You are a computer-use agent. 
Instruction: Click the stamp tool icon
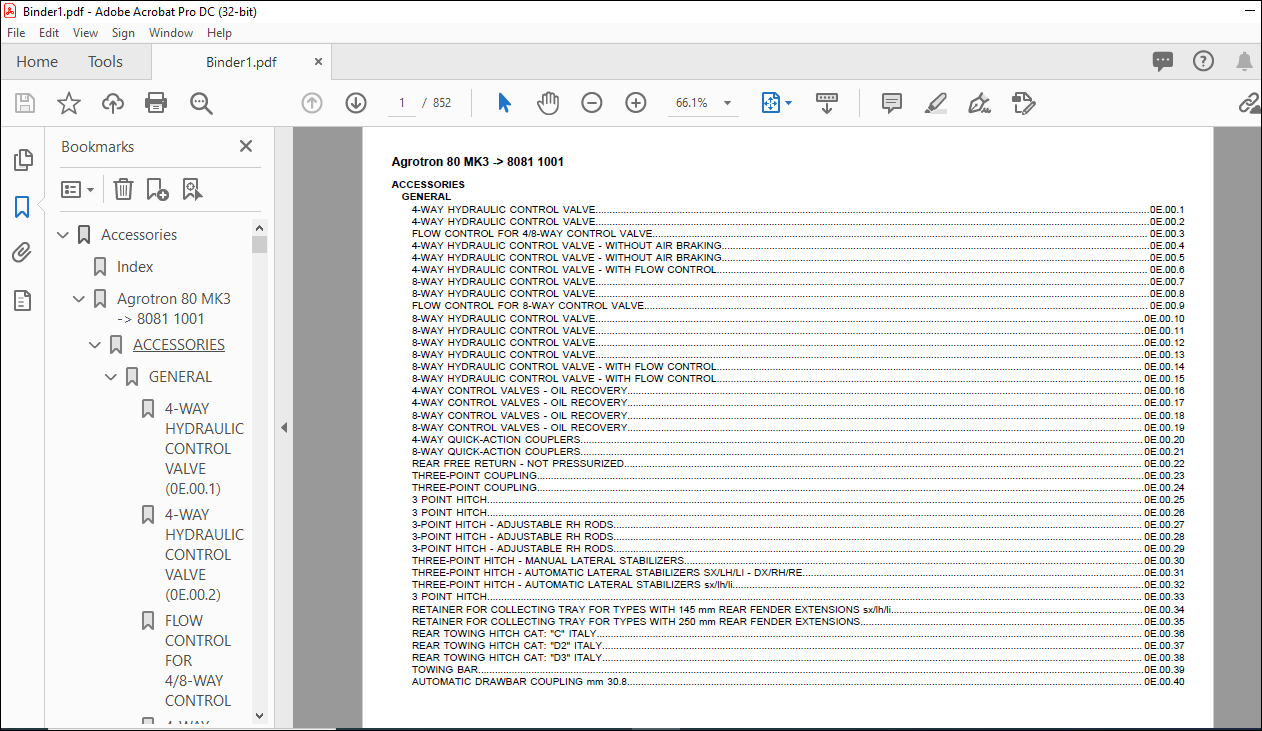point(1023,103)
